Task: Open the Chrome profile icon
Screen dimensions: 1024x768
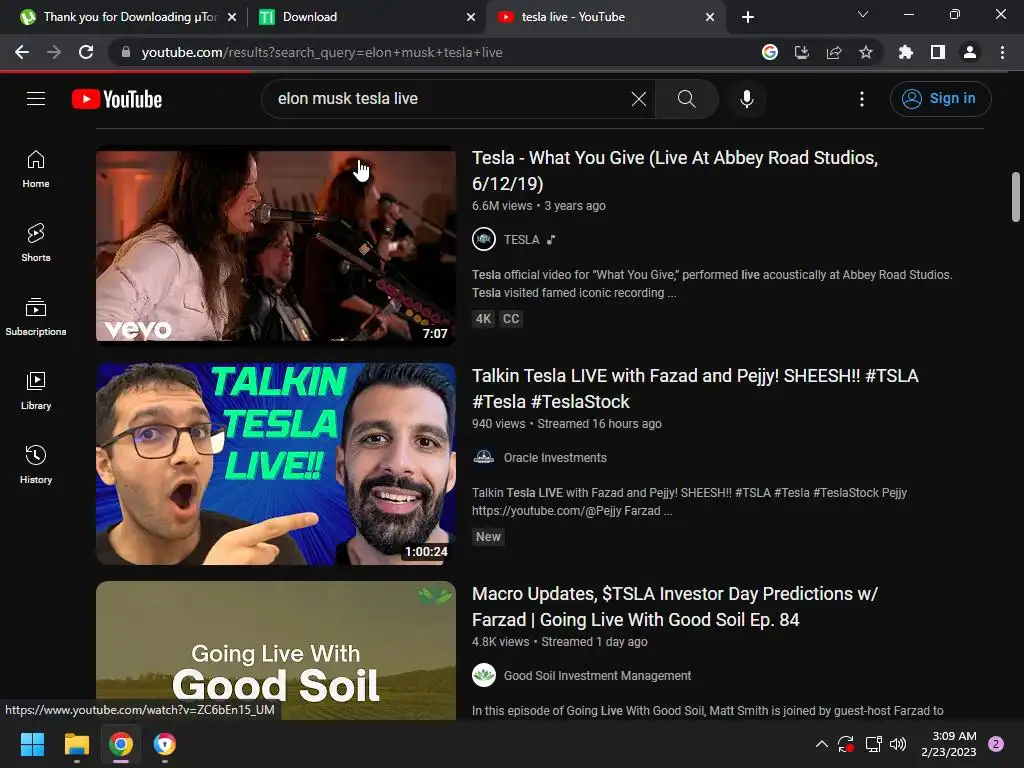Action: click(970, 52)
